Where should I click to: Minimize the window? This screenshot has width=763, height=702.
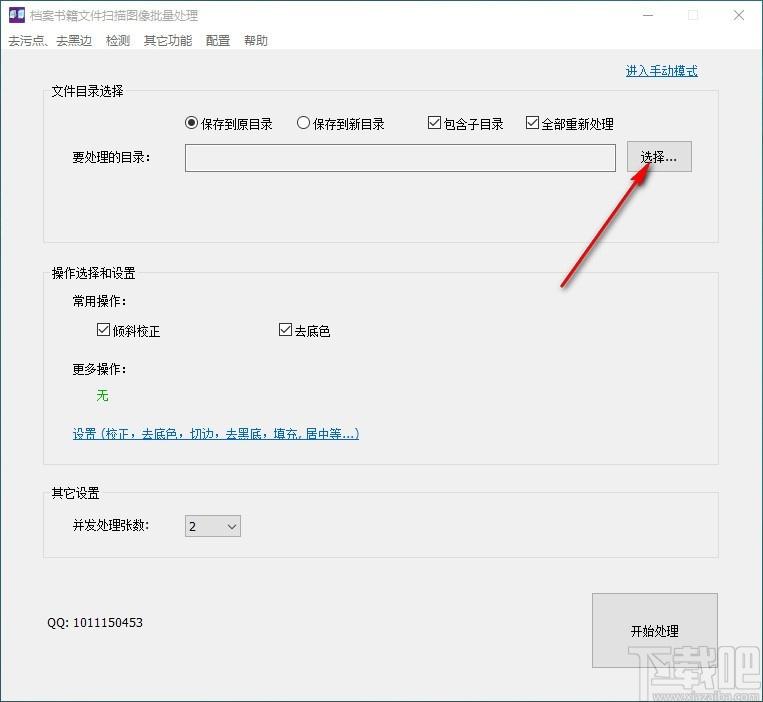[648, 16]
